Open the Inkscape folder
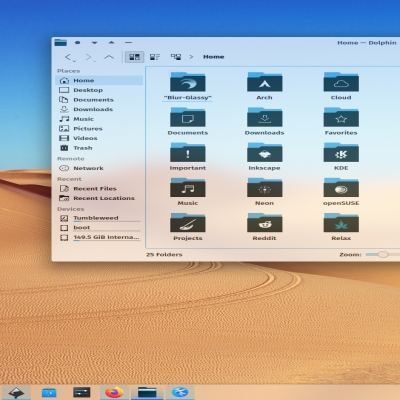 pos(264,157)
